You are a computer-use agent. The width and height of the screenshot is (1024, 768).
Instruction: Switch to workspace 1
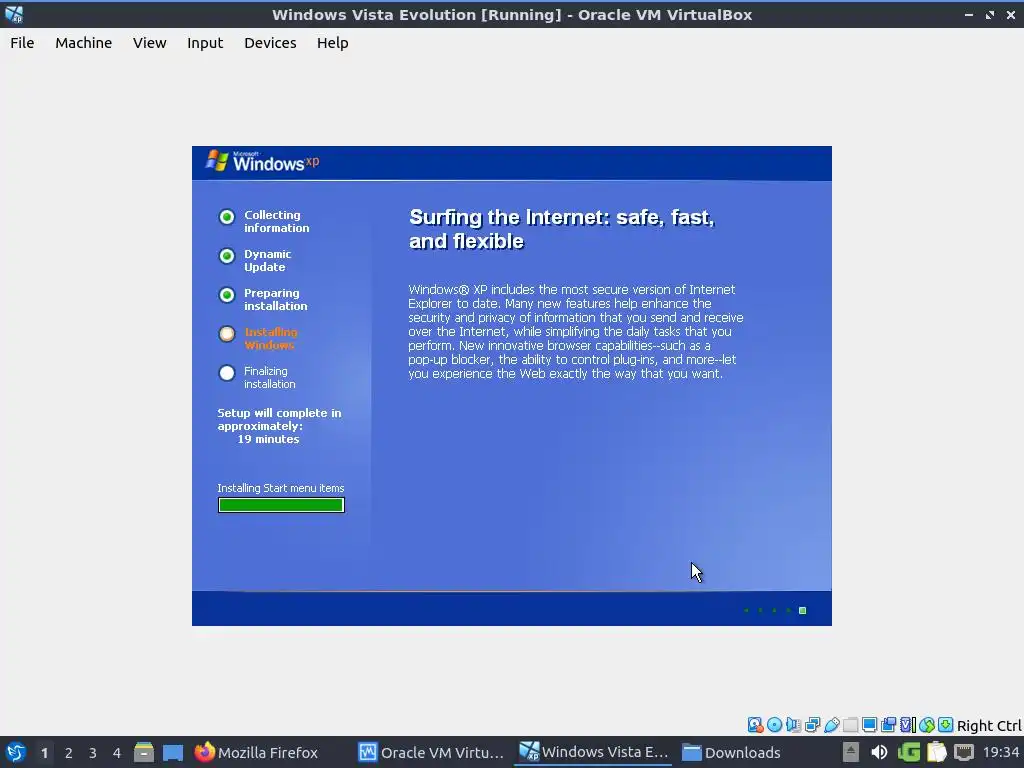(x=44, y=753)
